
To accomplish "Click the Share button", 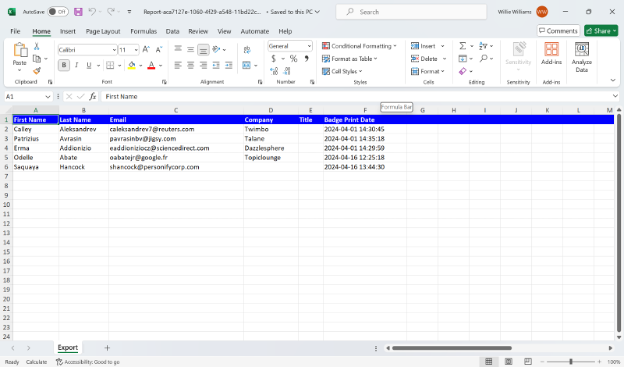I will [x=601, y=31].
